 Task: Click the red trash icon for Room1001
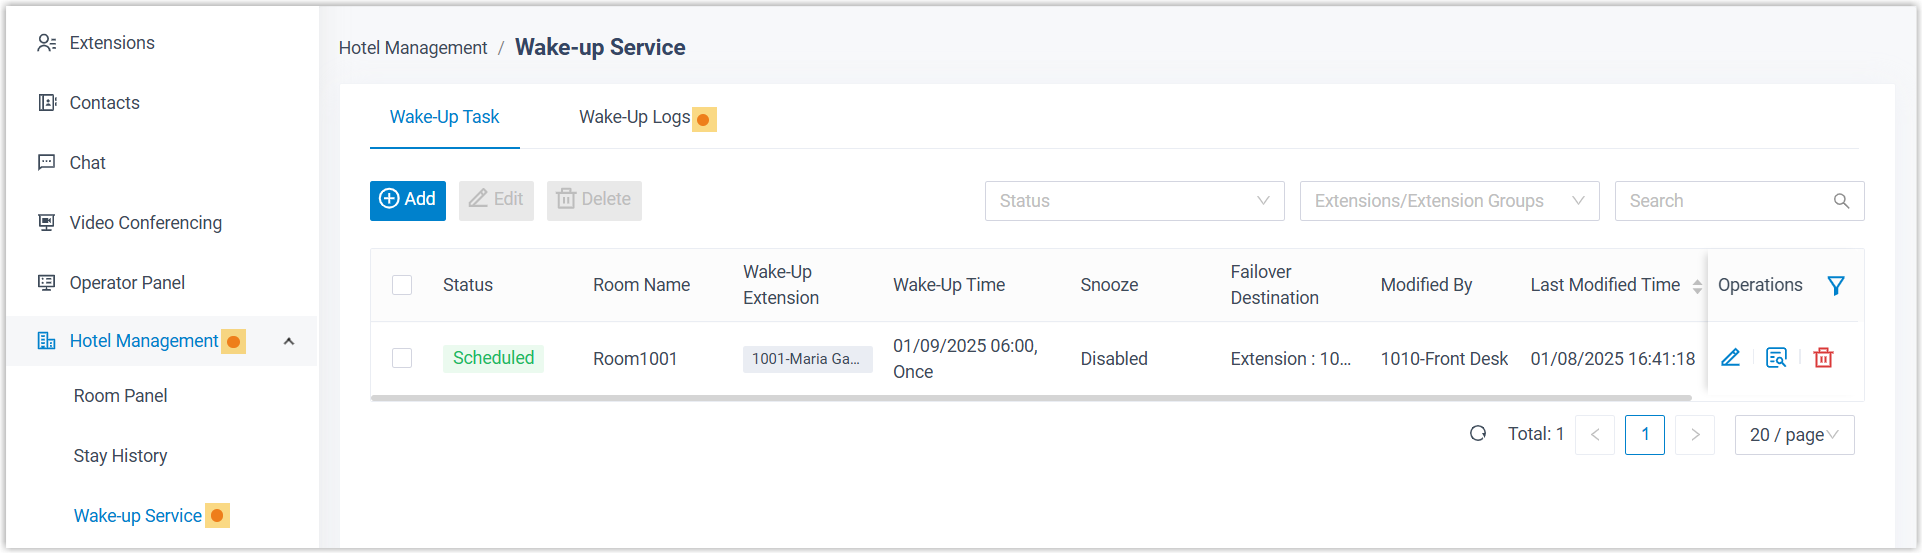[x=1823, y=358]
